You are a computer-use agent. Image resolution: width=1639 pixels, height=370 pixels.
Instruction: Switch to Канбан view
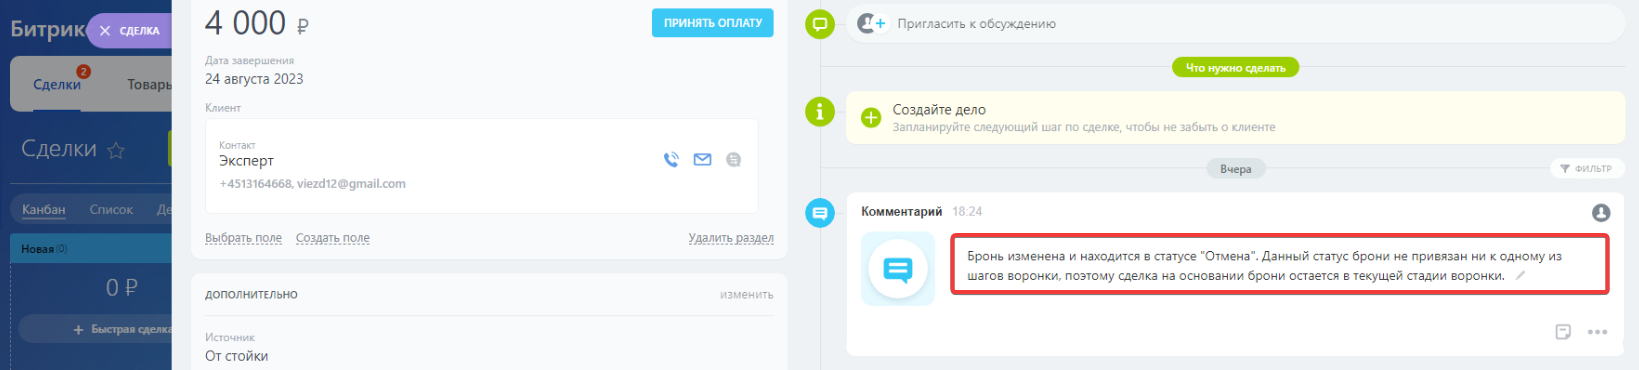44,210
